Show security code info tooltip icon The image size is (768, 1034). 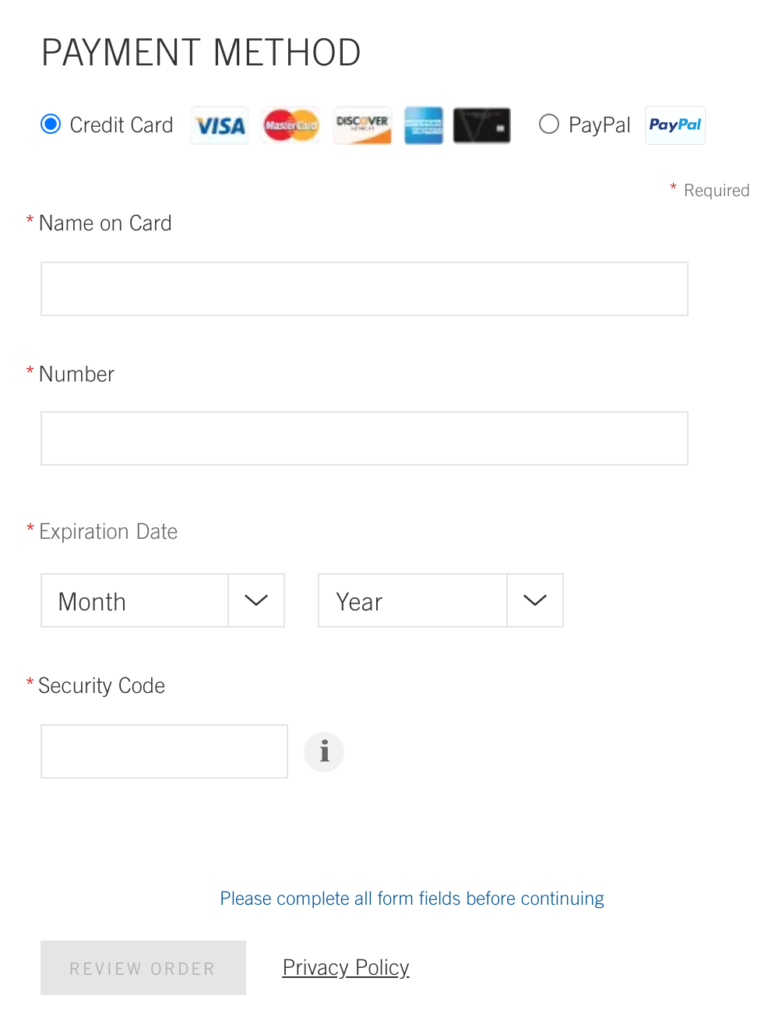tap(324, 752)
